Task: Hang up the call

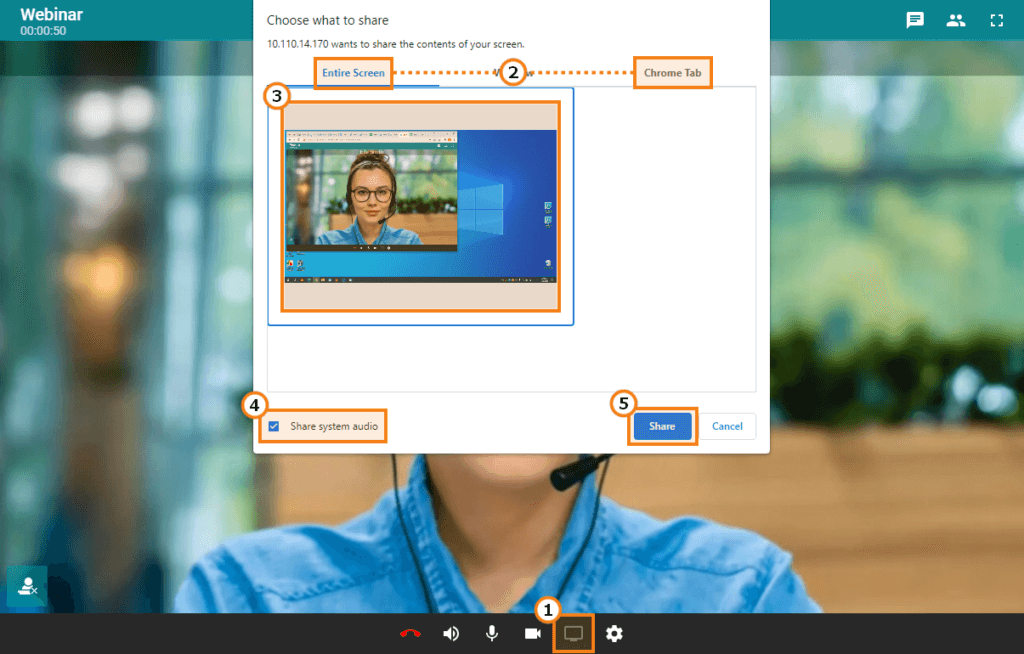Action: click(409, 633)
